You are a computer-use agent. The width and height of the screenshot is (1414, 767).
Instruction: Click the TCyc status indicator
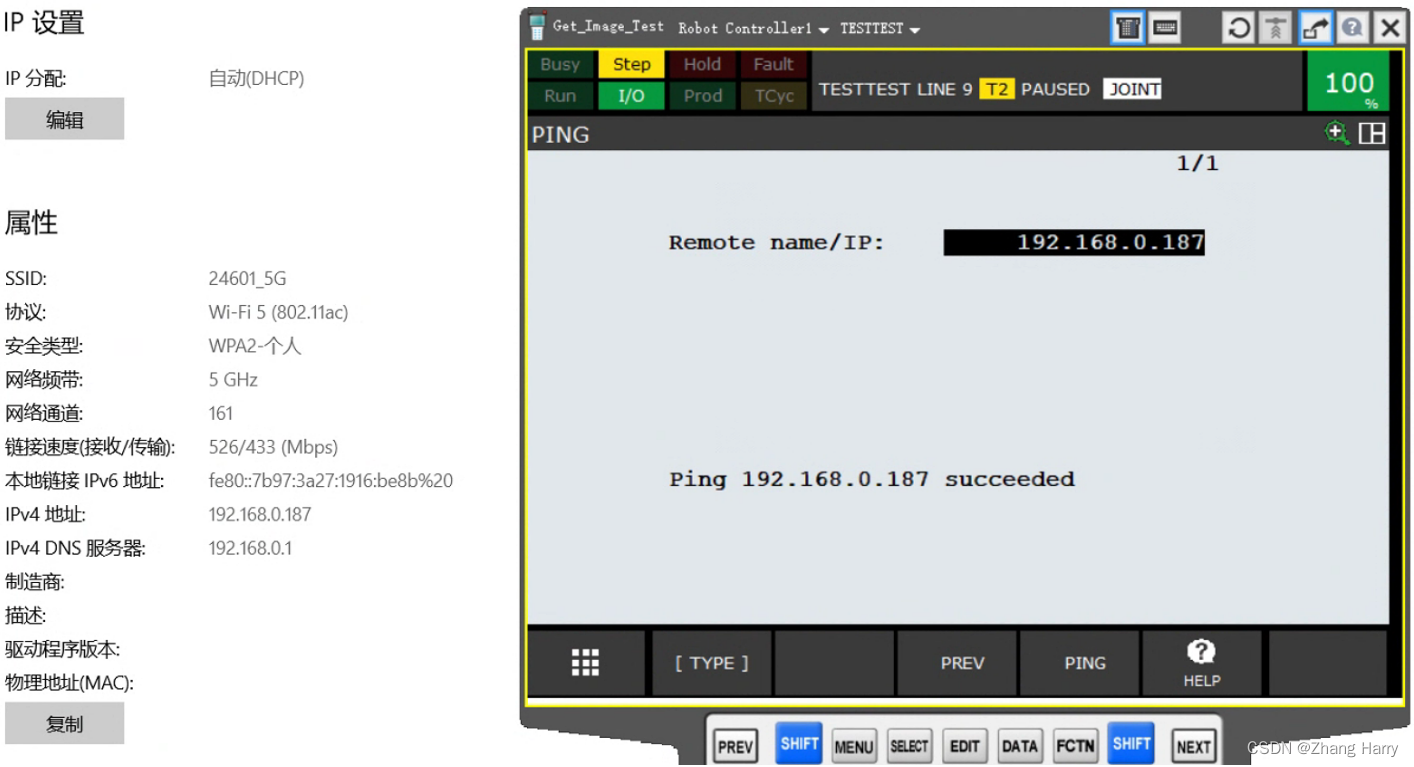(x=773, y=96)
